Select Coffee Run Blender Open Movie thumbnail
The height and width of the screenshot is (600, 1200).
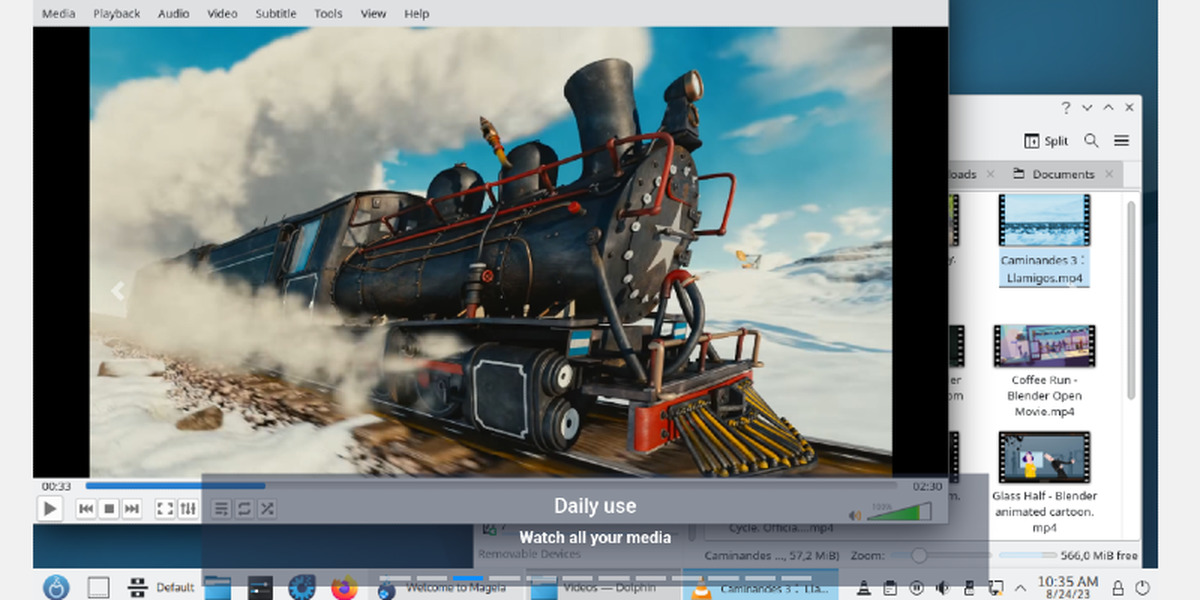1043,346
